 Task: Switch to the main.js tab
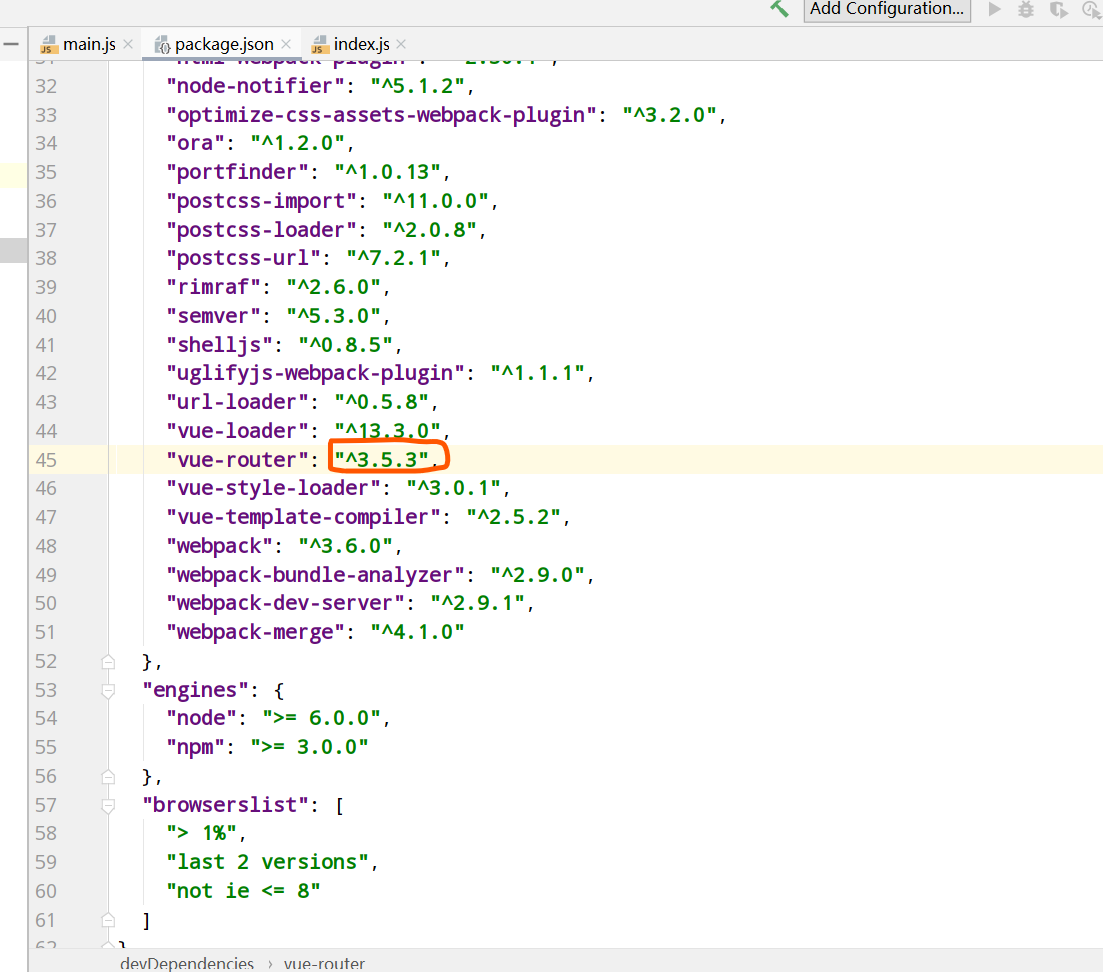click(x=89, y=44)
